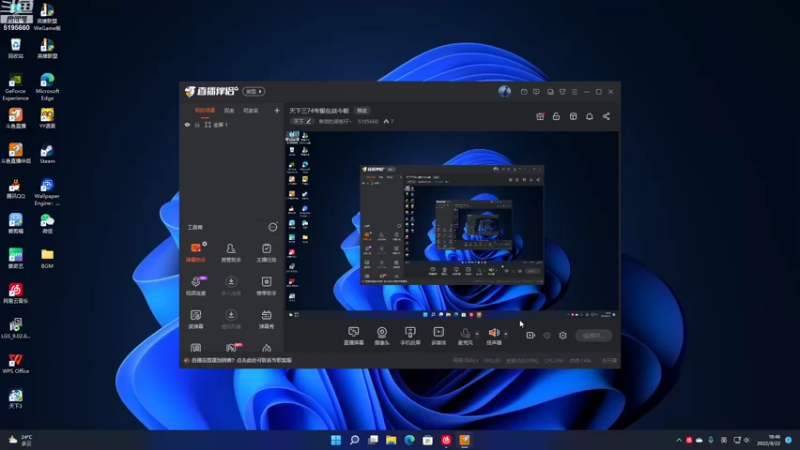The width and height of the screenshot is (800, 450).
Task: Add a 手机投屏 phone cast source
Action: [410, 336]
